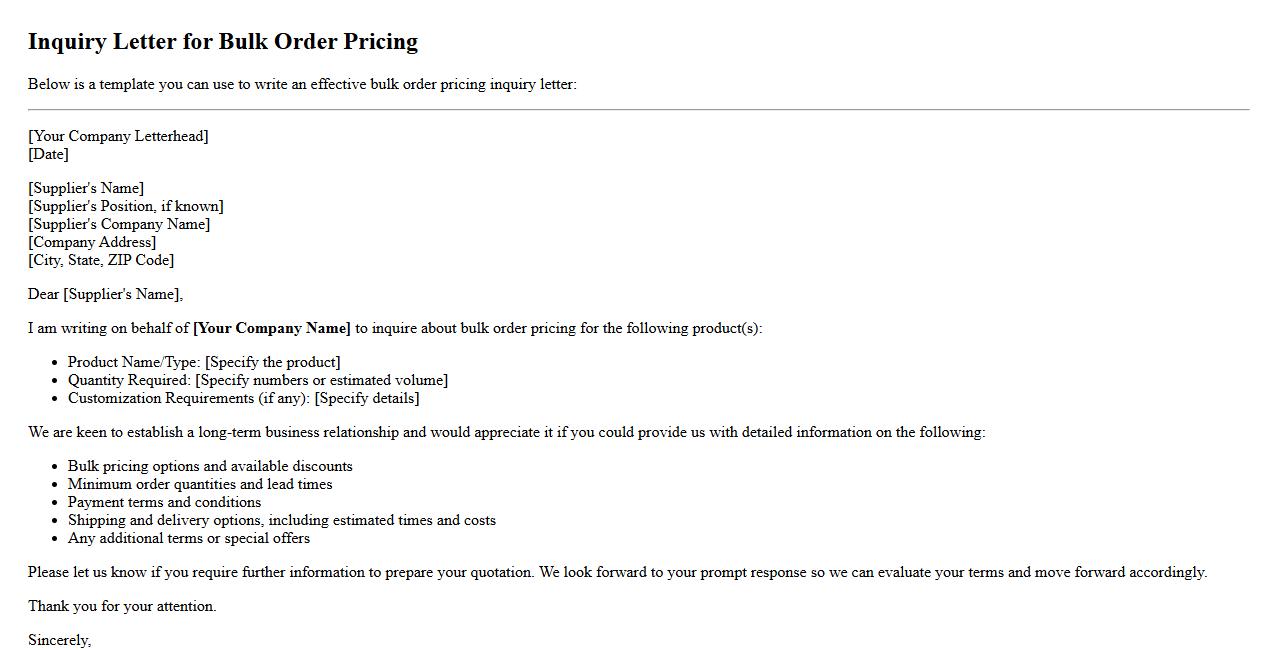Click the "Customization Requirements" bullet item

pyautogui.click(x=243, y=398)
